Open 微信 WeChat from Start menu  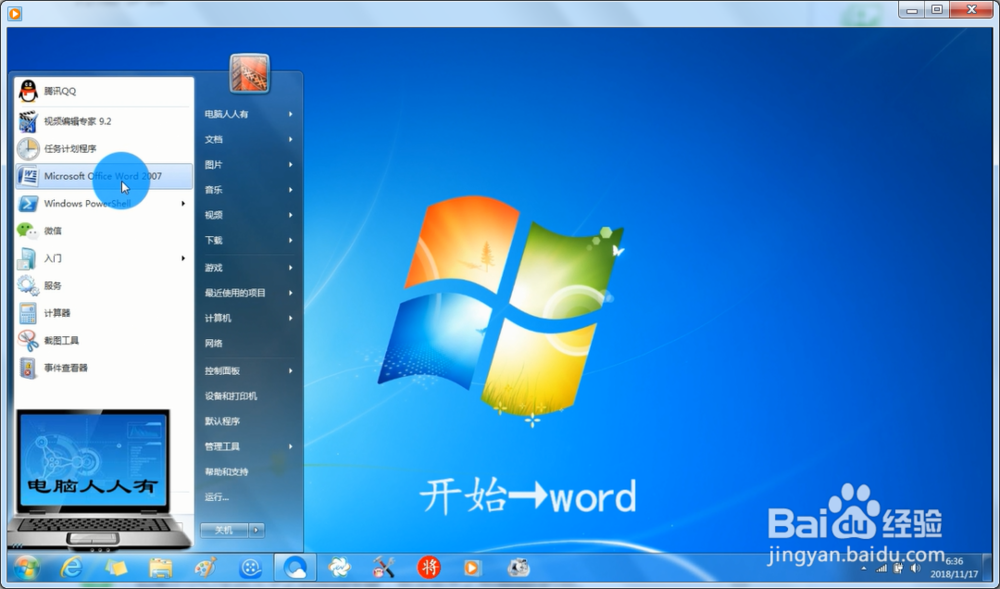(103, 231)
